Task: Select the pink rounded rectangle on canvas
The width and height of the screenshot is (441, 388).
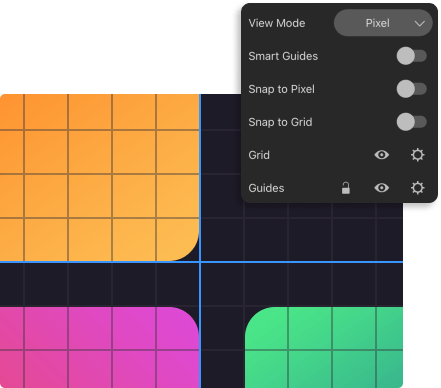Action: tap(99, 347)
